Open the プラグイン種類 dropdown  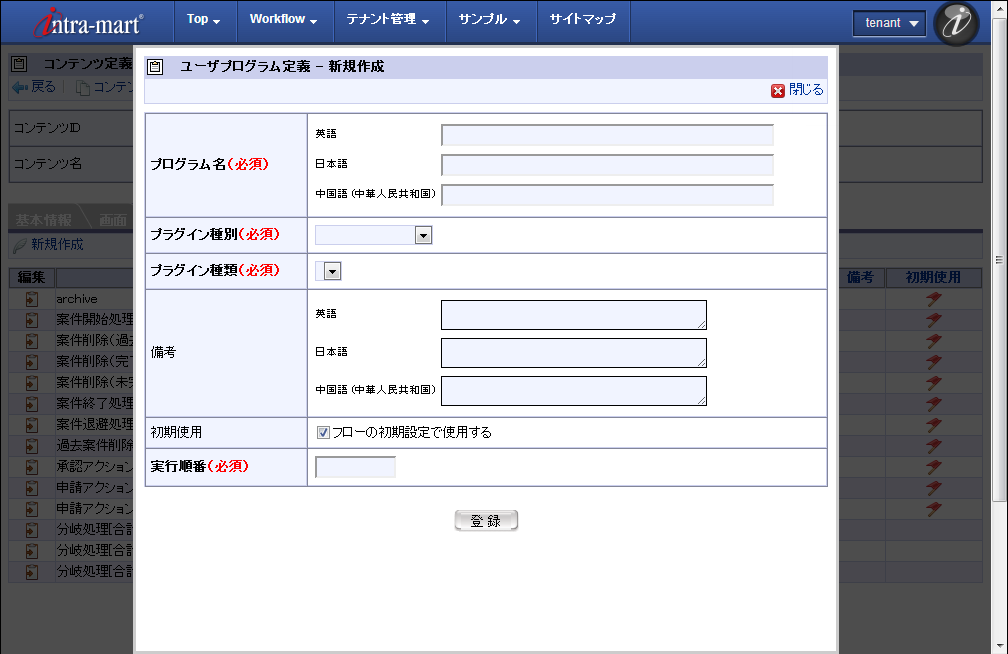click(x=329, y=270)
